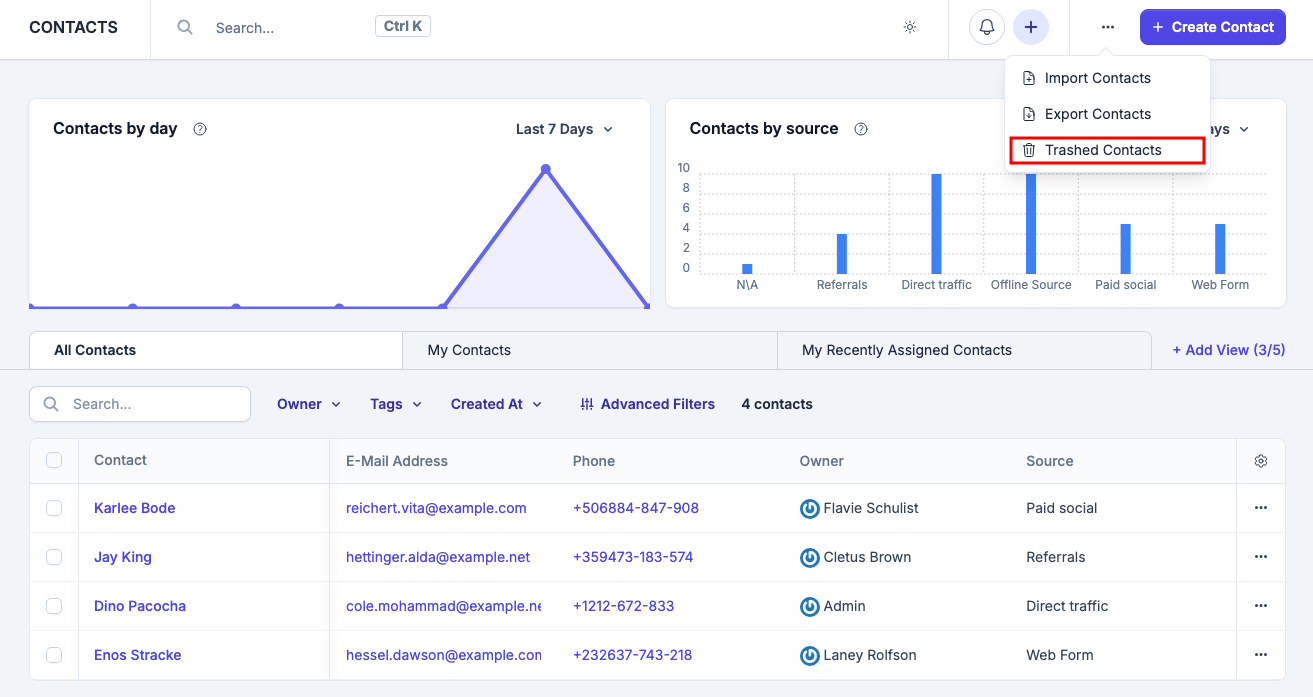The image size is (1313, 697).
Task: Choose Trashed Contacts from menu
Action: (x=1107, y=150)
